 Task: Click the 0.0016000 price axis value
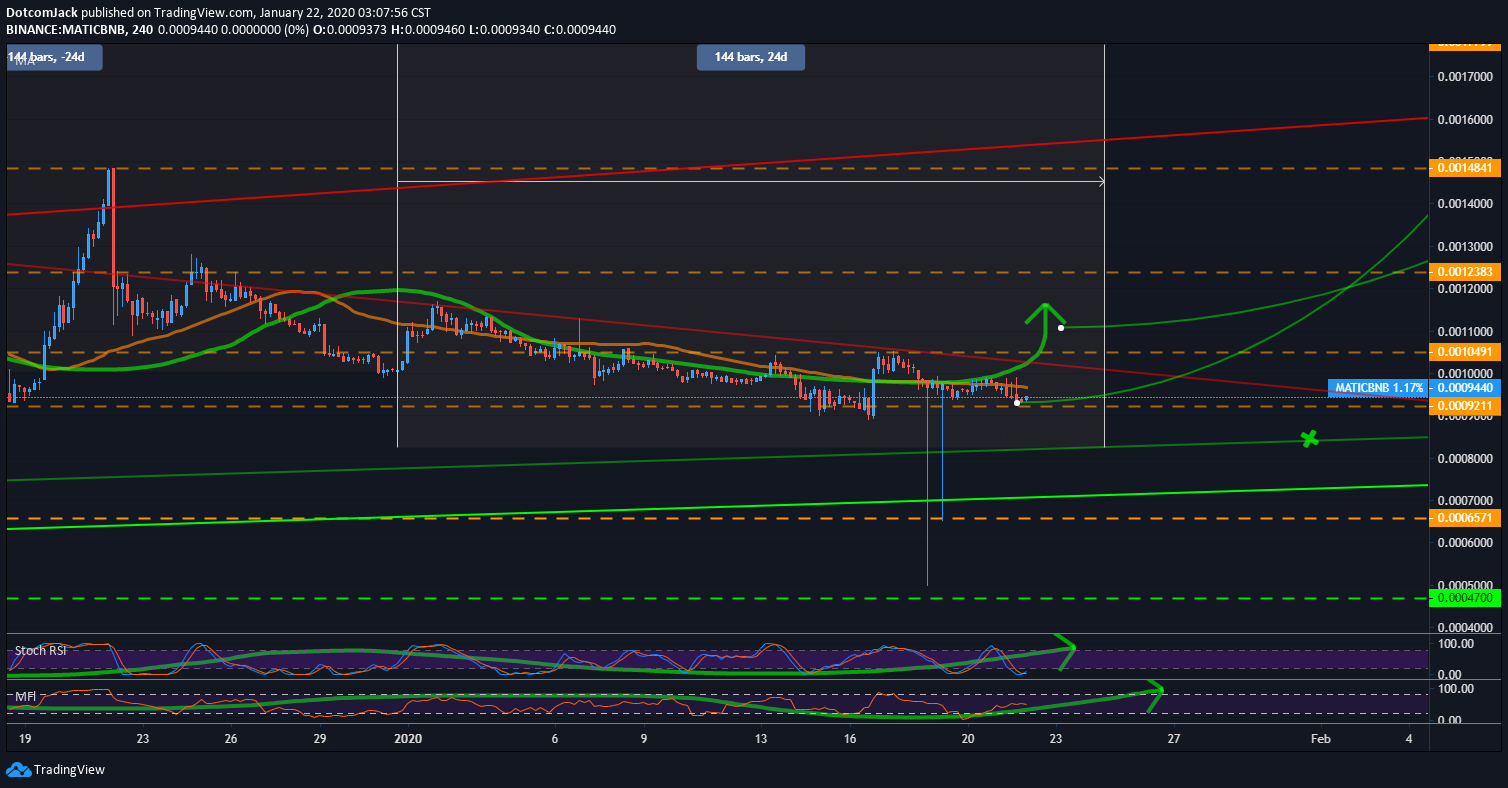[x=1465, y=119]
